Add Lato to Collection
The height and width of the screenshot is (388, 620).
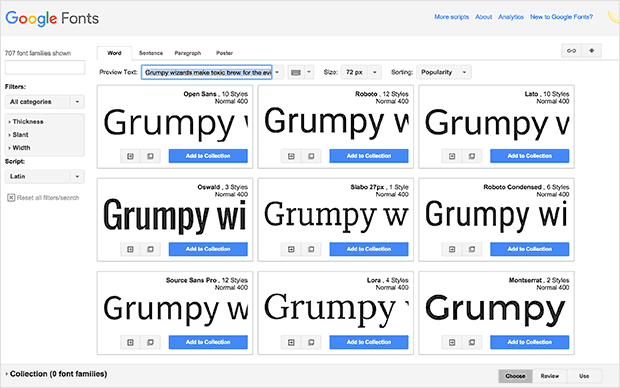click(529, 156)
